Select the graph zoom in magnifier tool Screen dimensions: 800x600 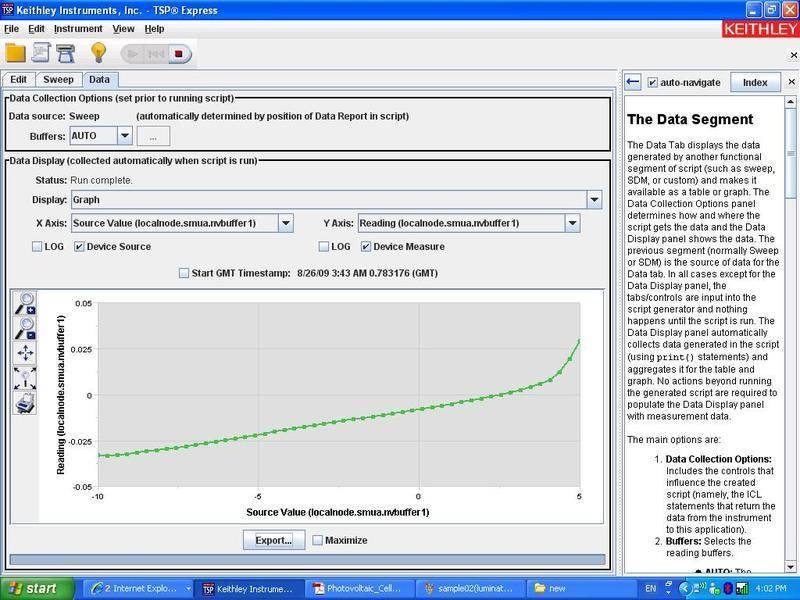(x=26, y=304)
